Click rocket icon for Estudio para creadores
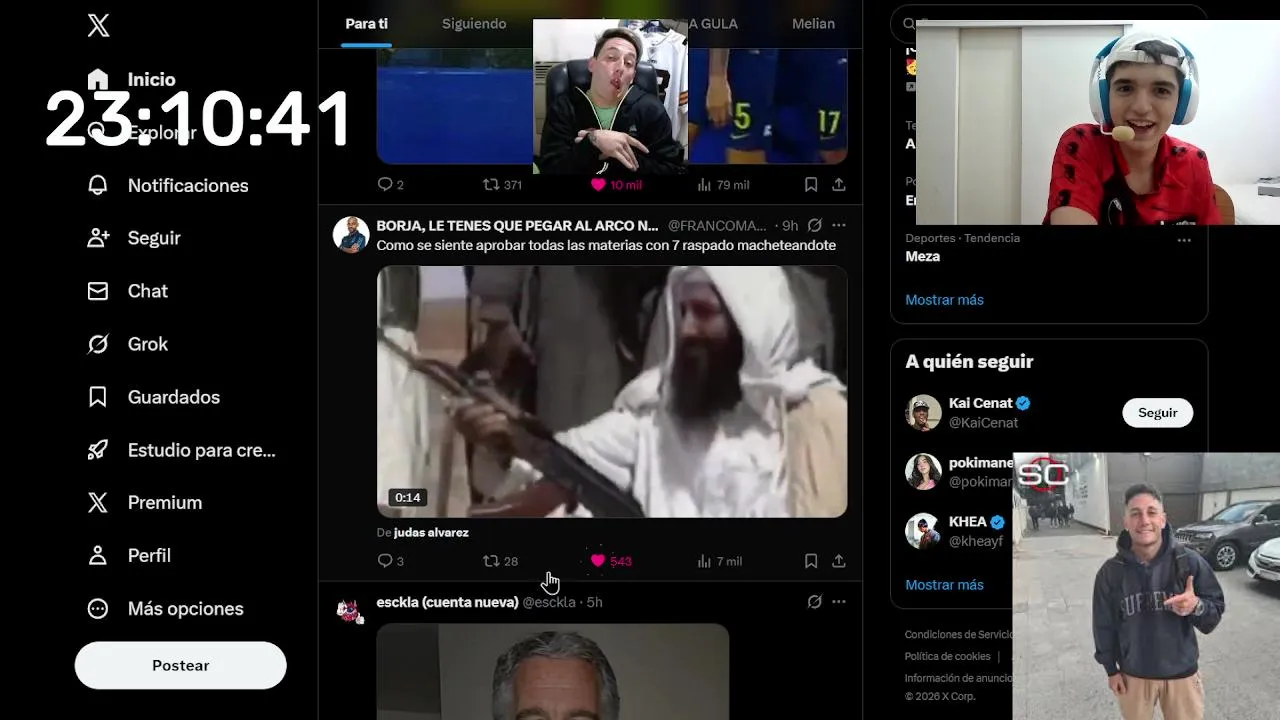This screenshot has width=1280, height=720. [98, 450]
